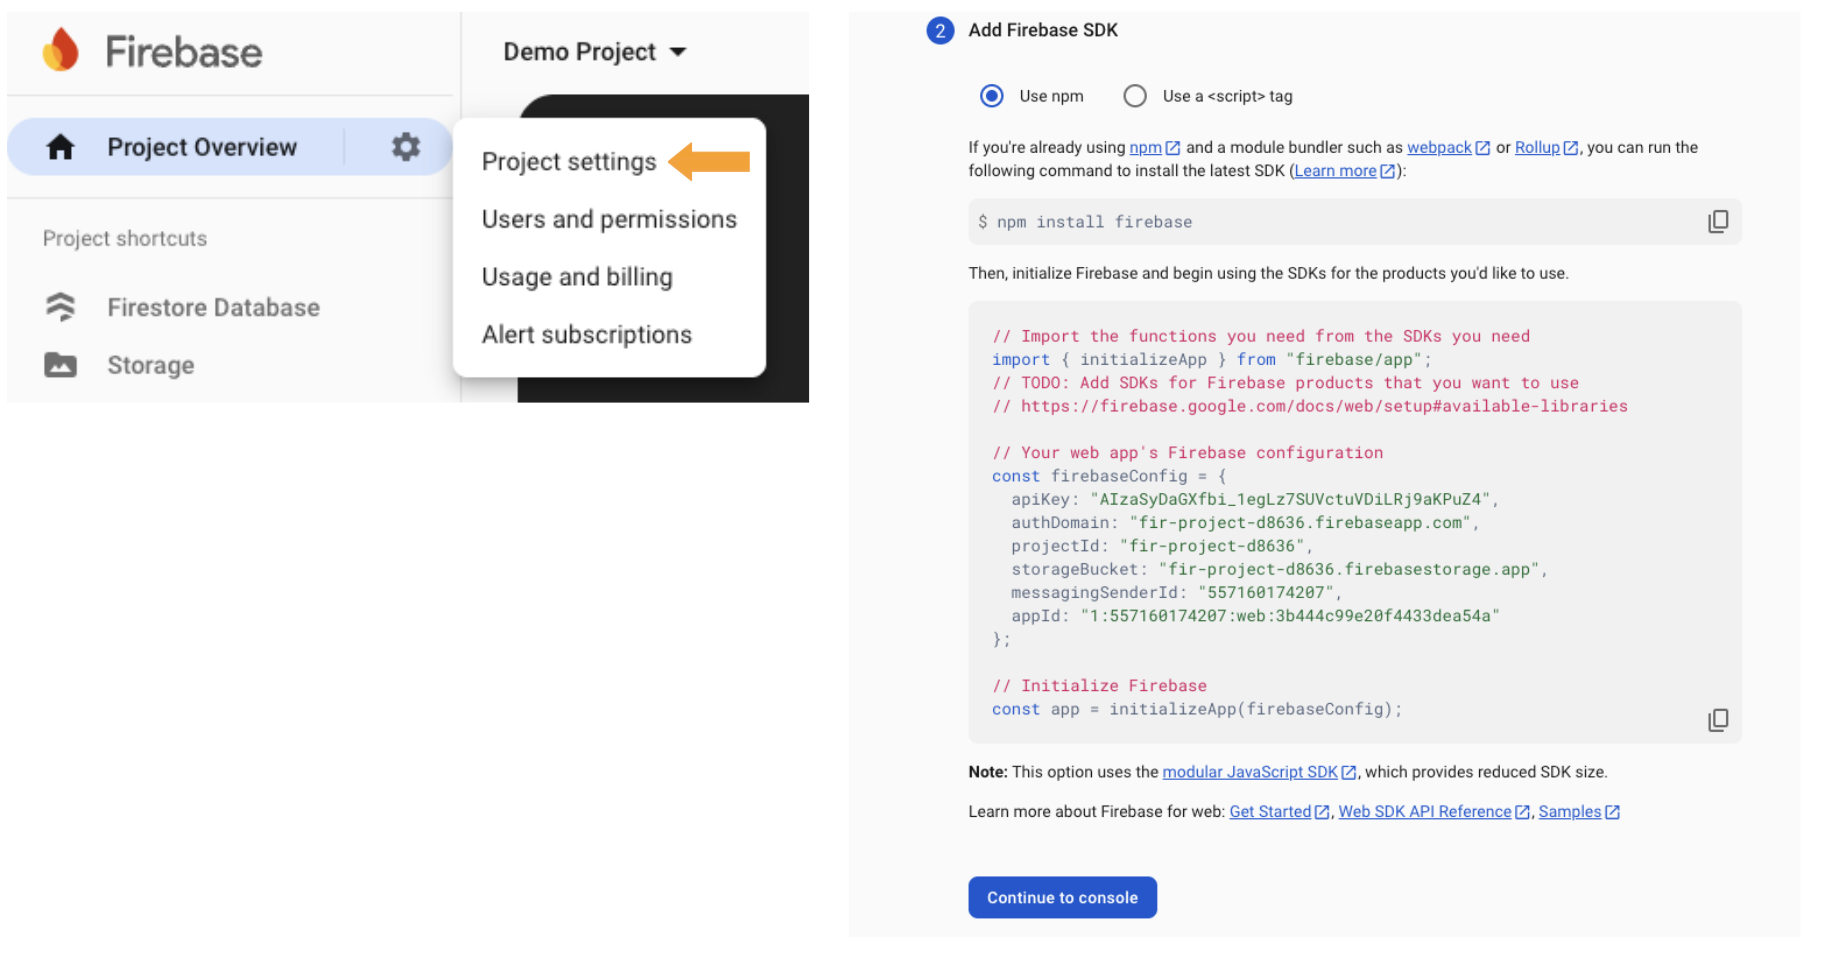1828x956 pixels.
Task: Click the setup#available-libraries URL comment
Action: click(x=1310, y=406)
